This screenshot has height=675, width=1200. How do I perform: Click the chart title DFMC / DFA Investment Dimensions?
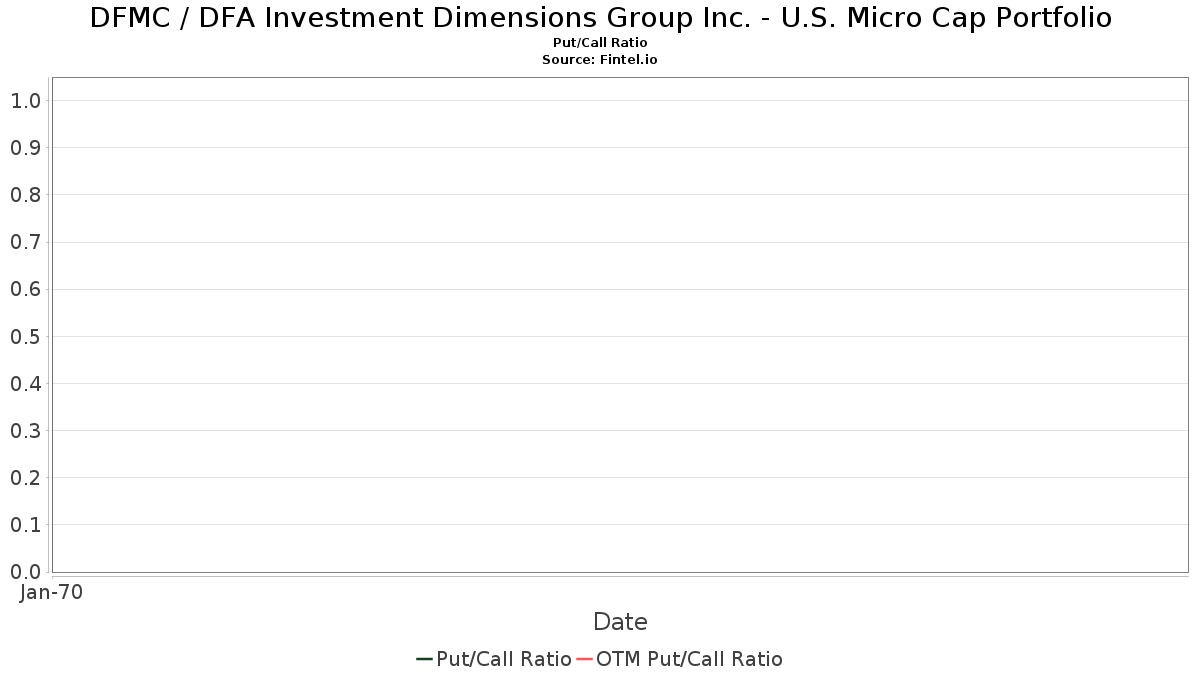600,18
